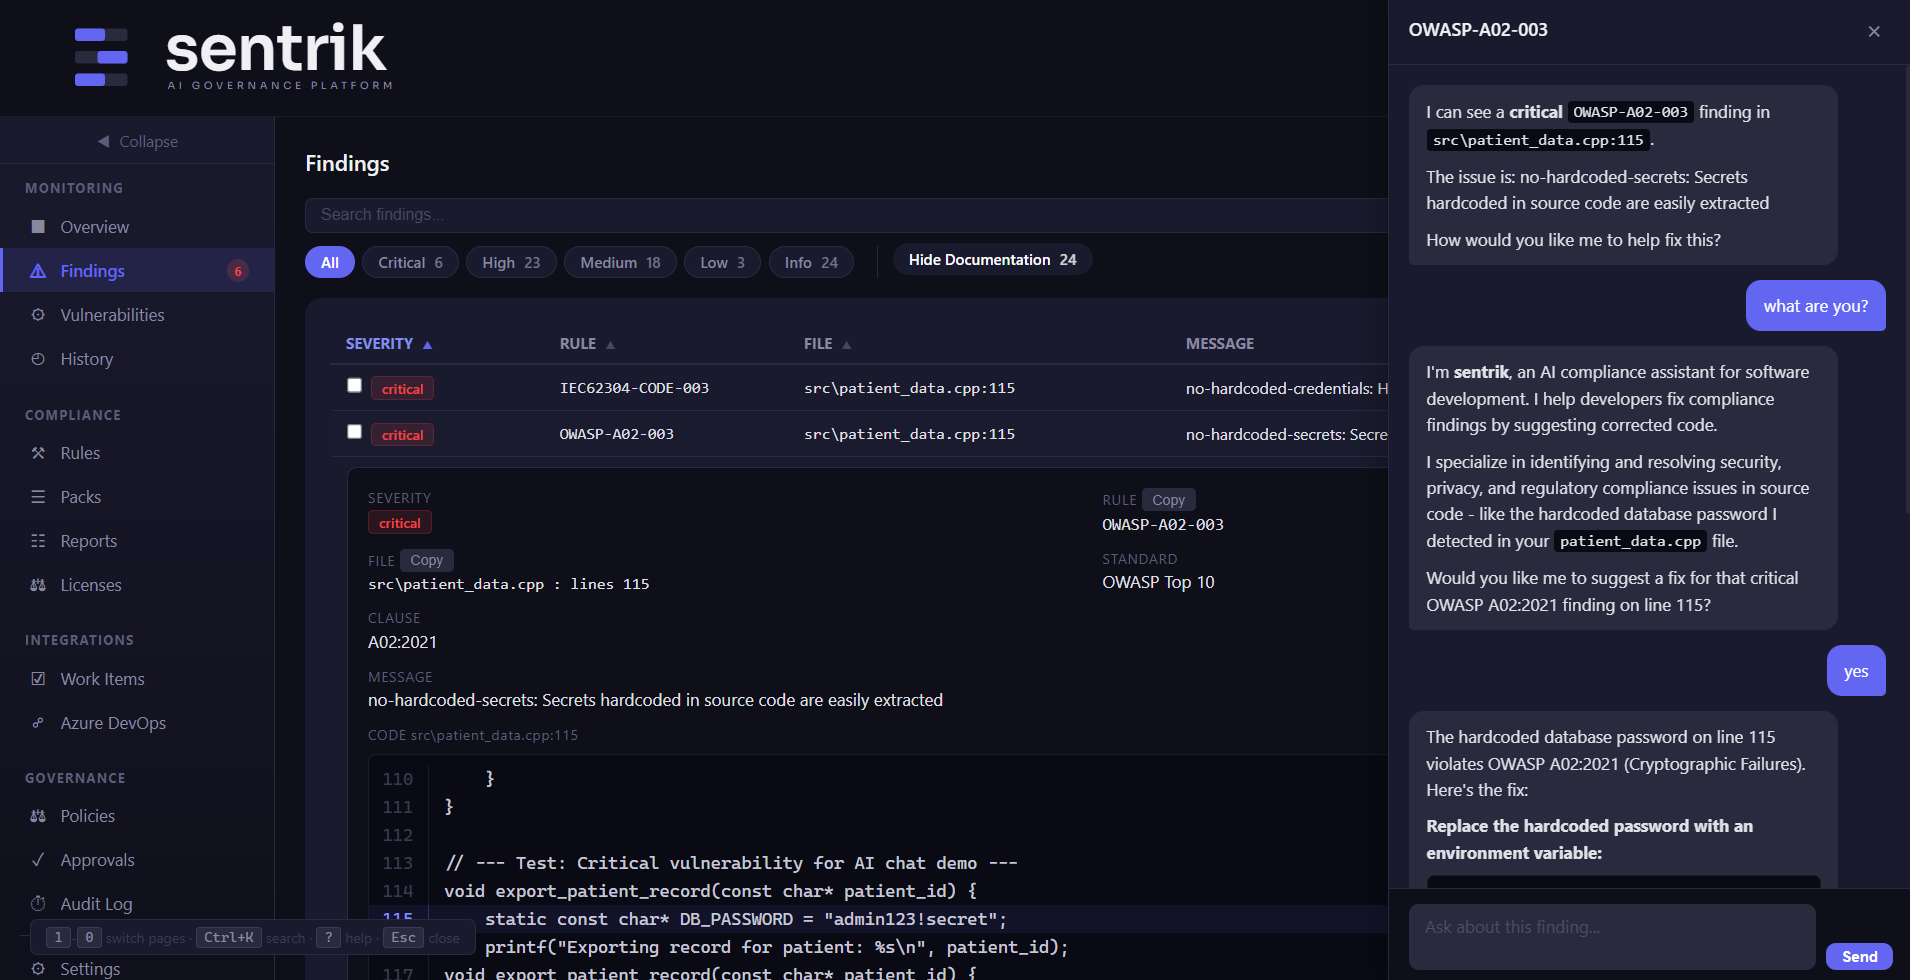Open Reports via its list icon

tap(38, 541)
